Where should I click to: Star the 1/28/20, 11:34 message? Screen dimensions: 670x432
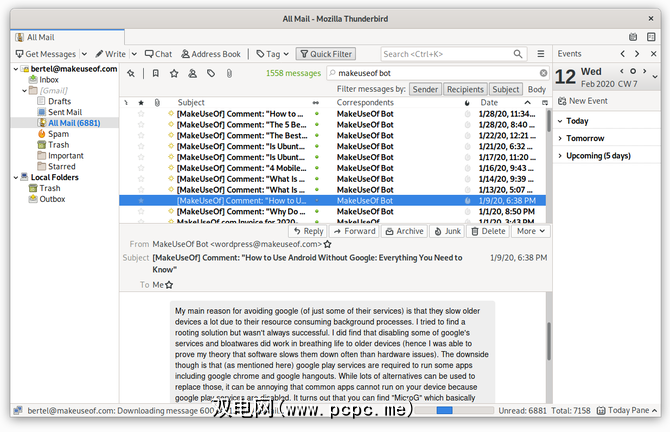[141, 114]
